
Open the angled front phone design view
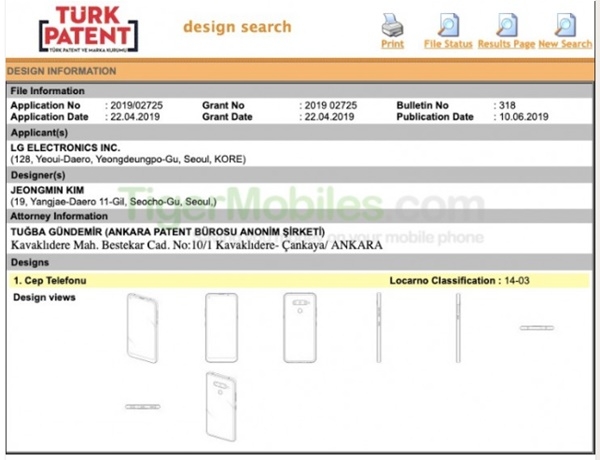[x=142, y=328]
